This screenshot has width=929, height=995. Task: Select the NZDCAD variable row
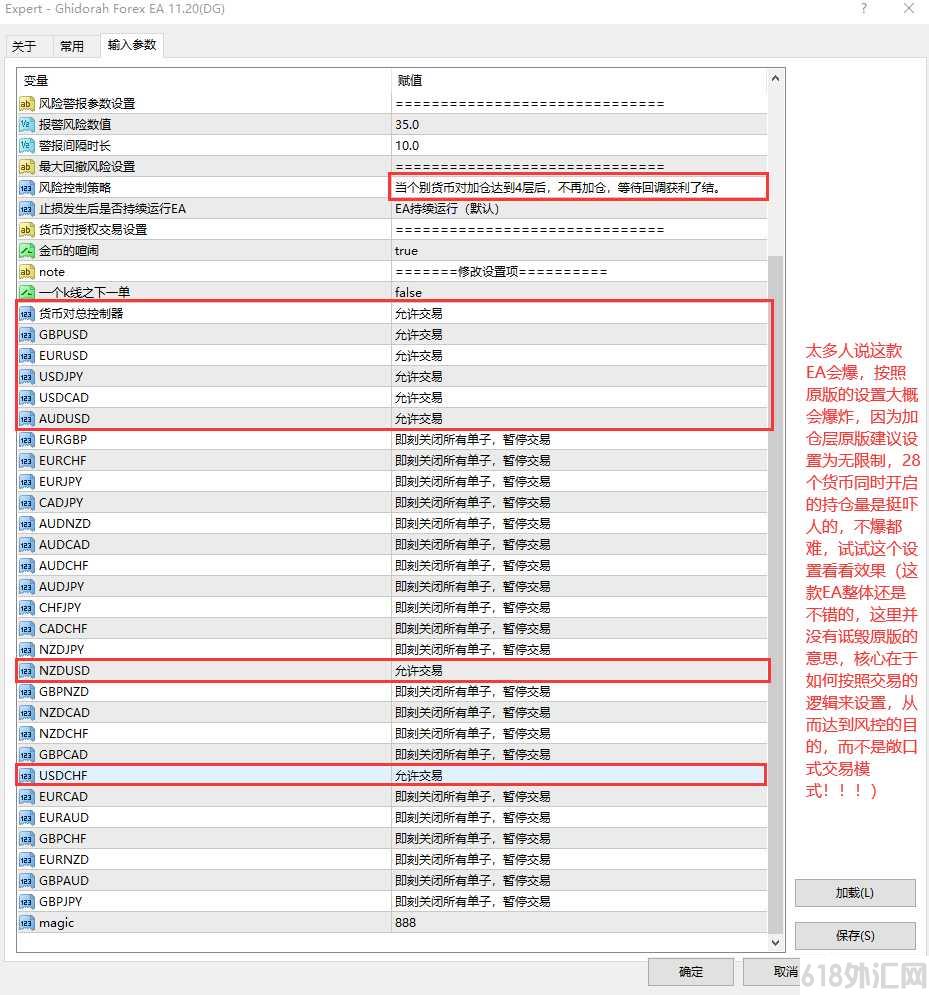pyautogui.click(x=392, y=713)
